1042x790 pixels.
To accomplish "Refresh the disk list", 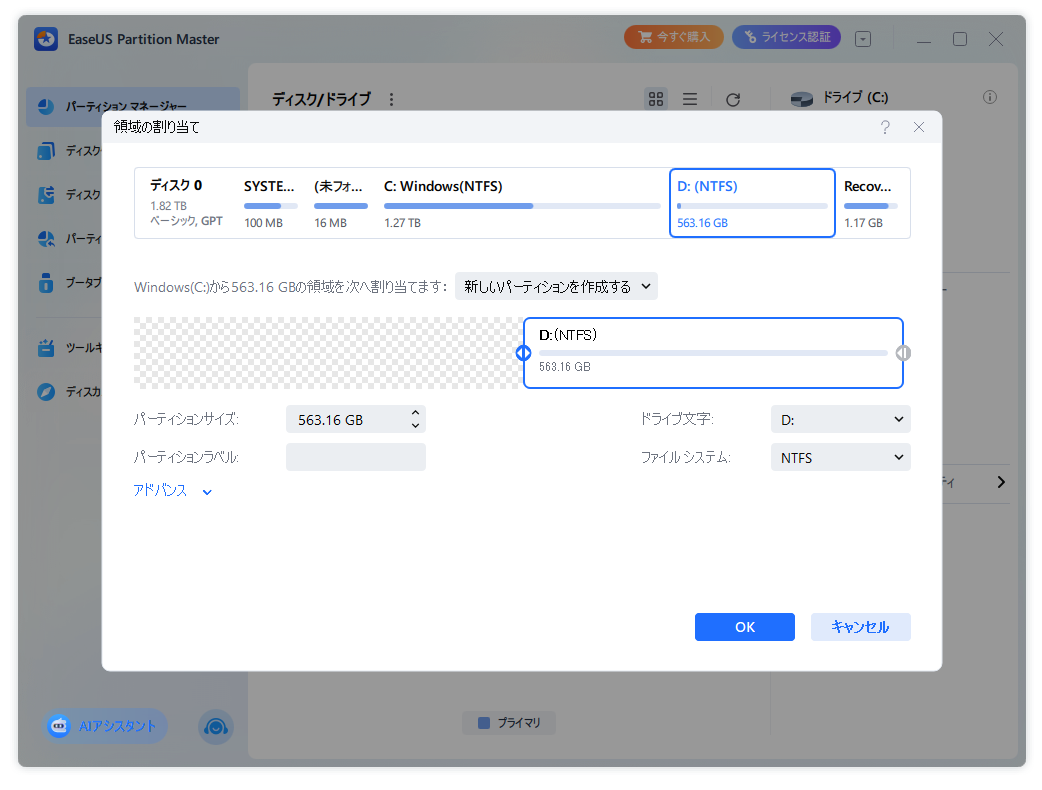I will [x=733, y=100].
